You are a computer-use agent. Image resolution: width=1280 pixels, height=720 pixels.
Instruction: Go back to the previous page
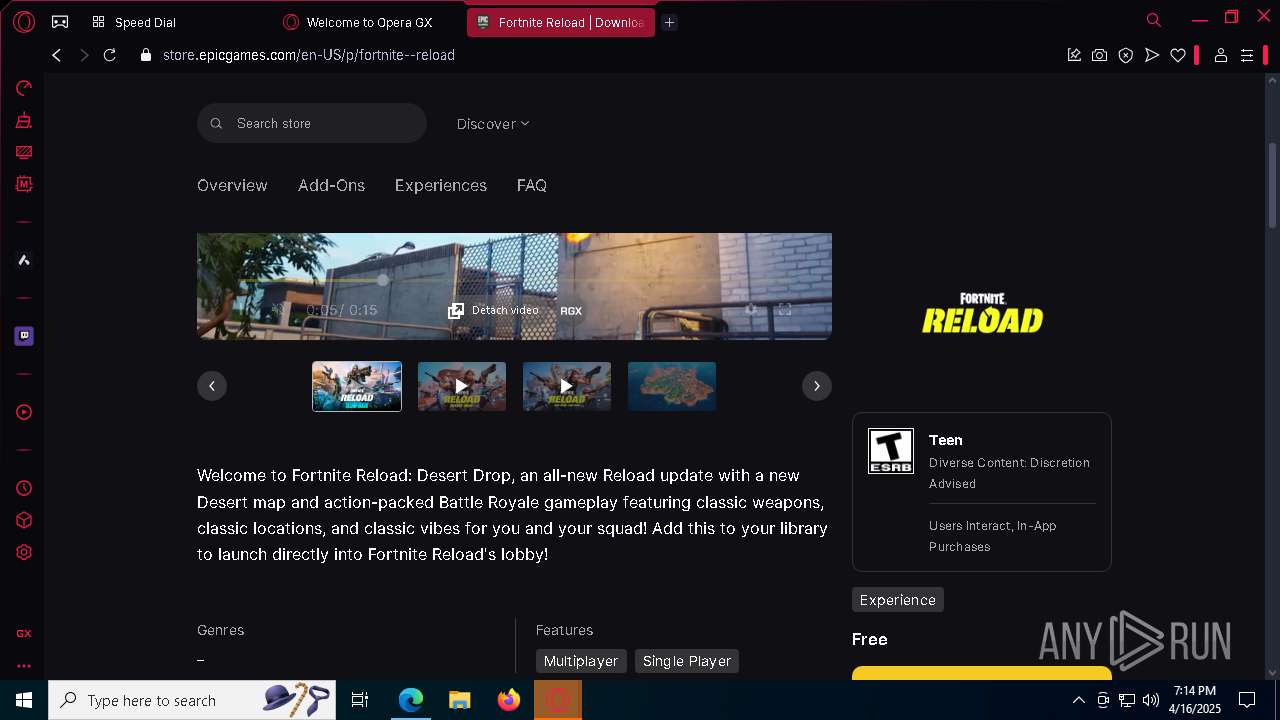coord(57,55)
